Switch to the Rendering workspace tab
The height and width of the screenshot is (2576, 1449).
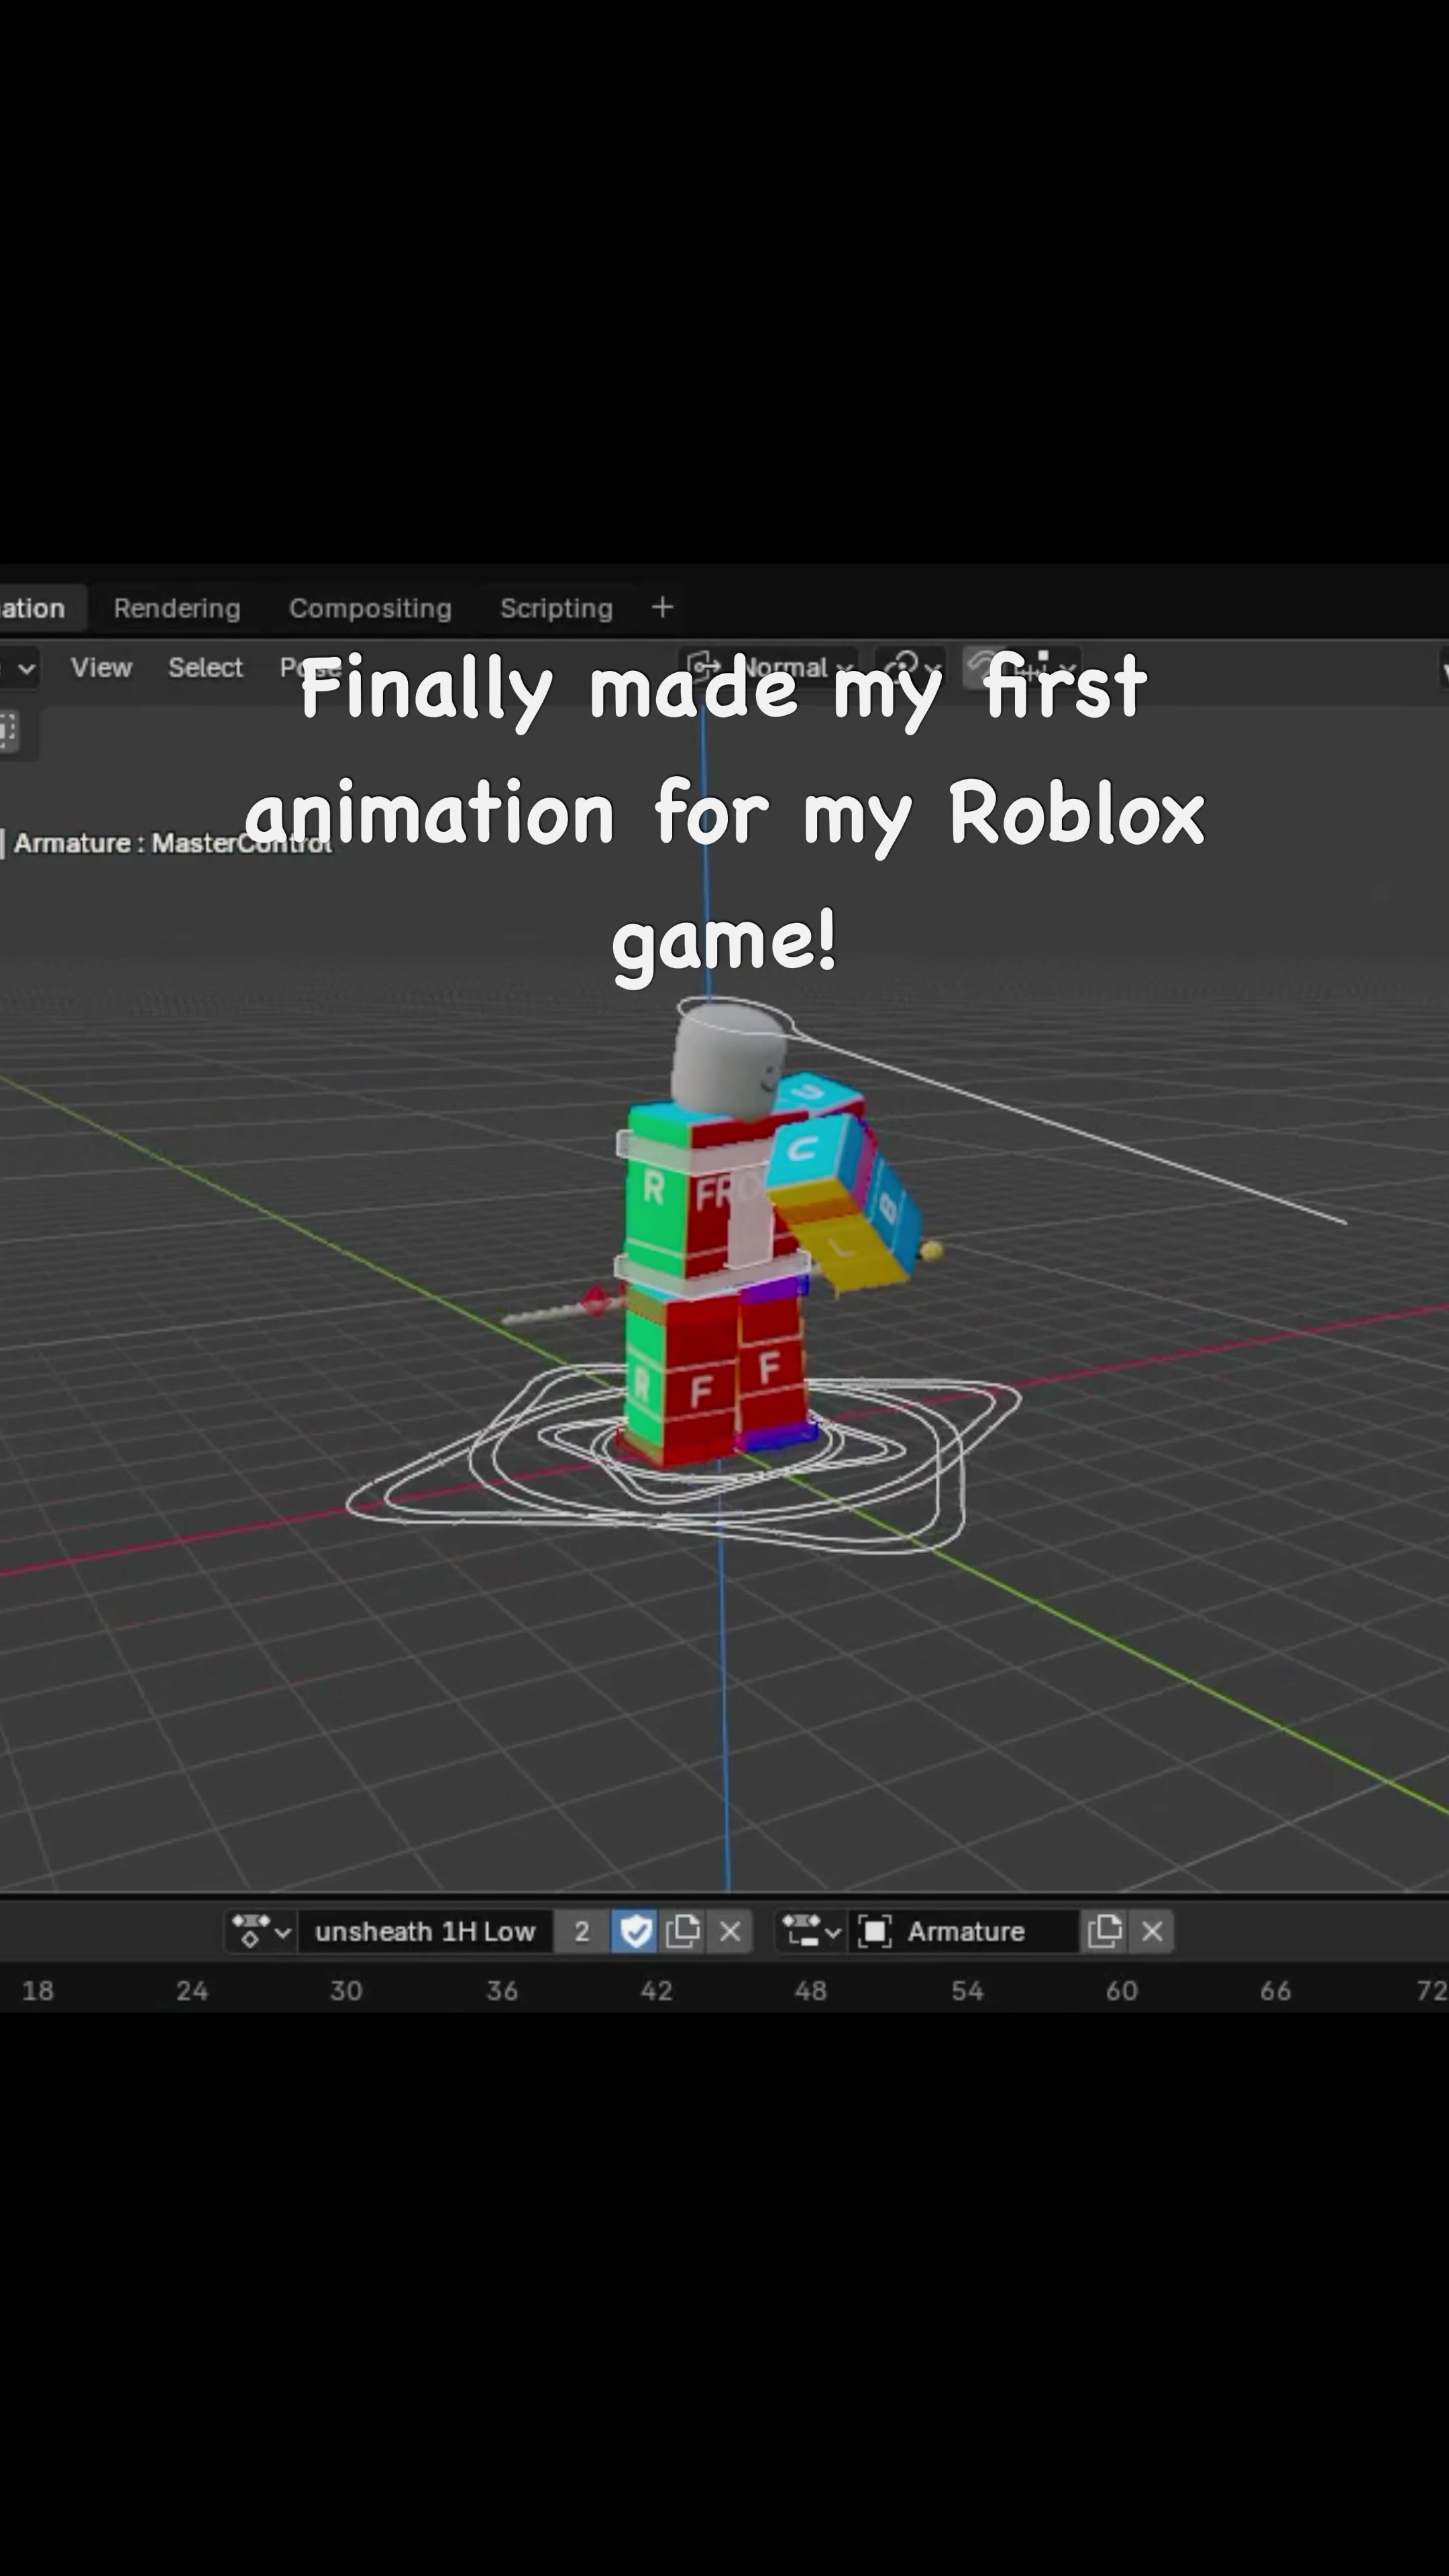[177, 608]
